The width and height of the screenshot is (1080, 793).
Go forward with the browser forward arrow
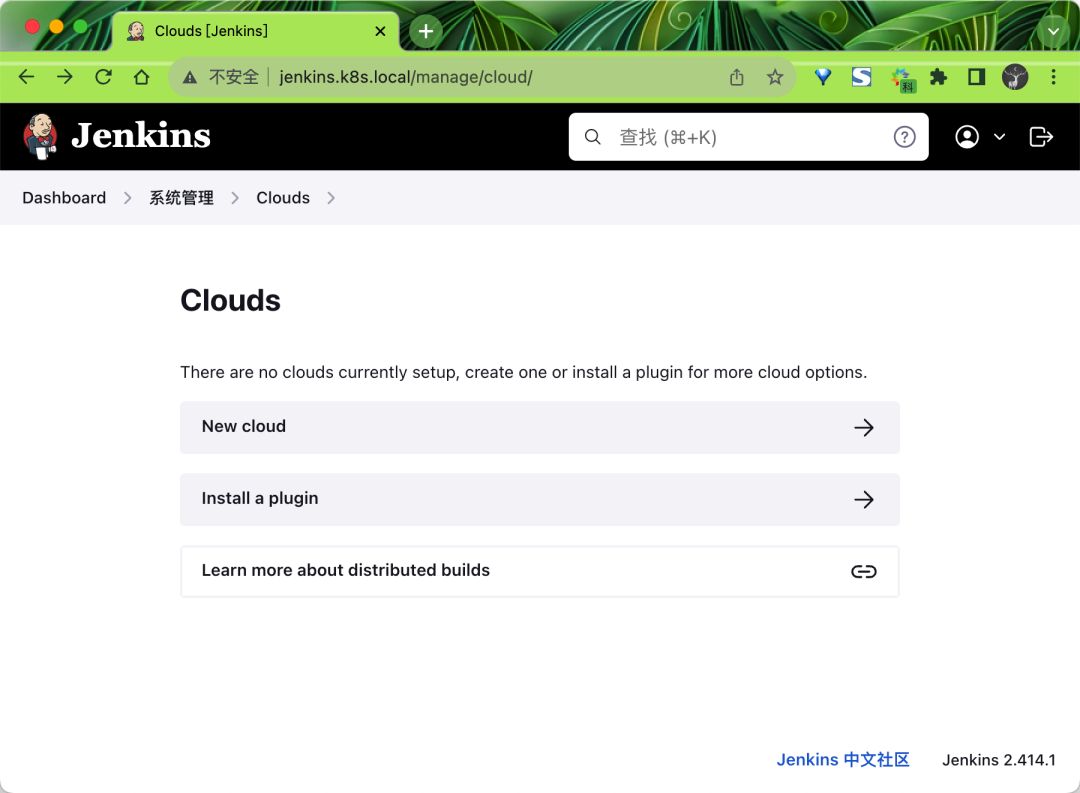pyautogui.click(x=65, y=77)
